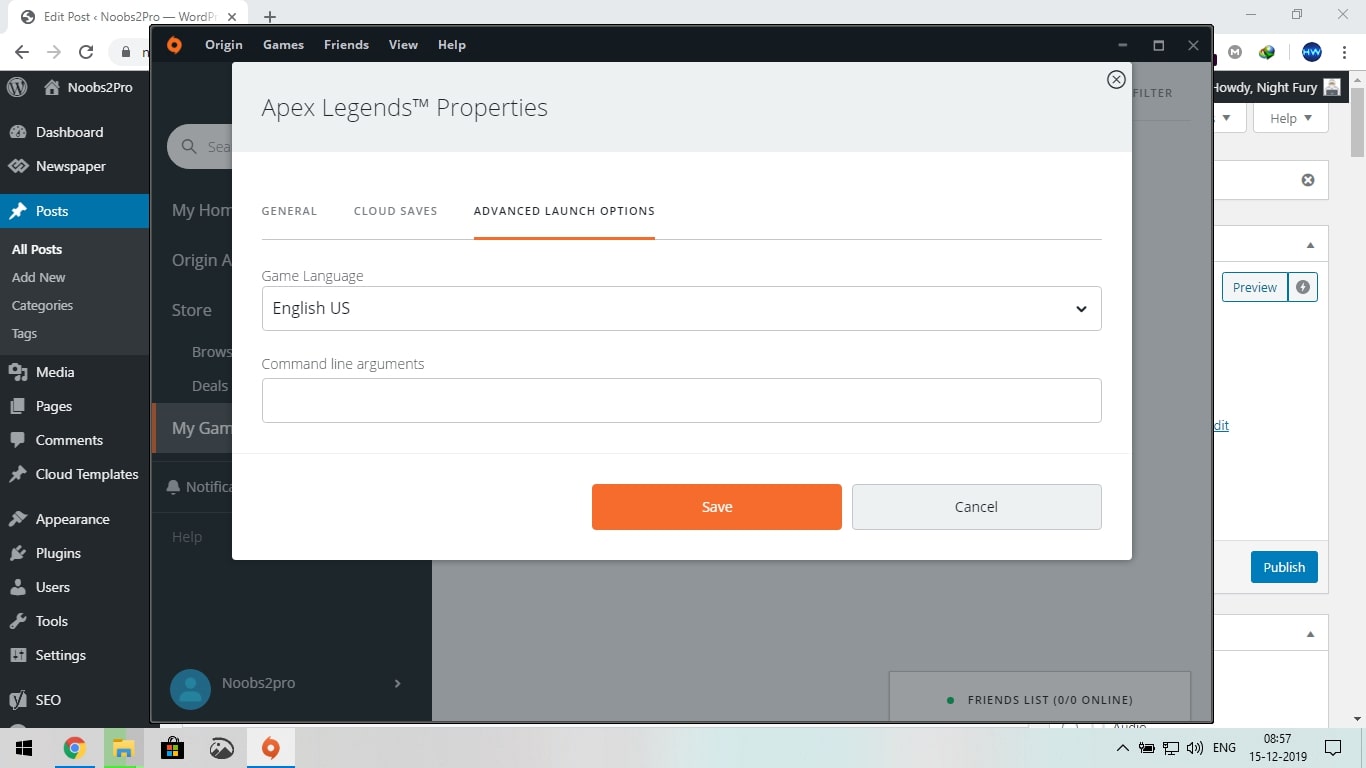Dismiss the WordPress notice with X icon
This screenshot has width=1366, height=768.
(x=1307, y=180)
